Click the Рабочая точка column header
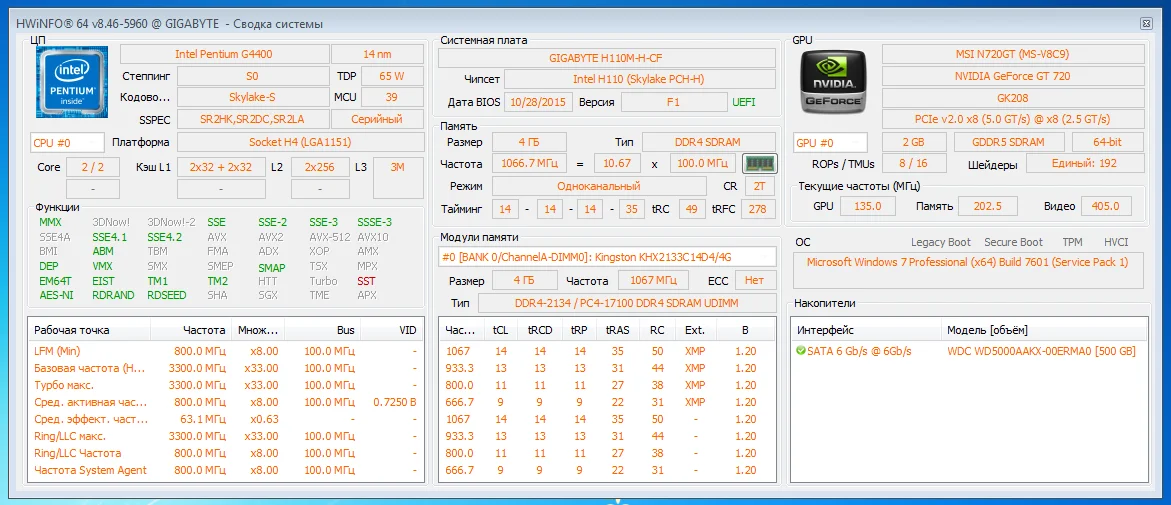The height and width of the screenshot is (505, 1171). 90,330
